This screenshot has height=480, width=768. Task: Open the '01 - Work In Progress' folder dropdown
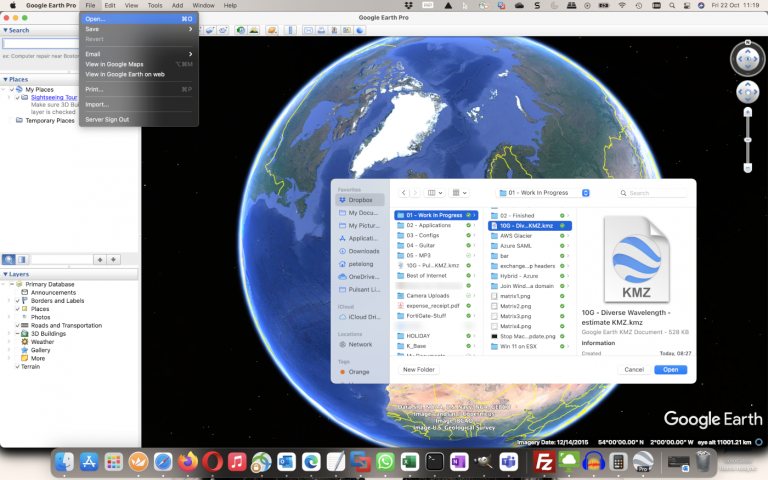pos(543,192)
